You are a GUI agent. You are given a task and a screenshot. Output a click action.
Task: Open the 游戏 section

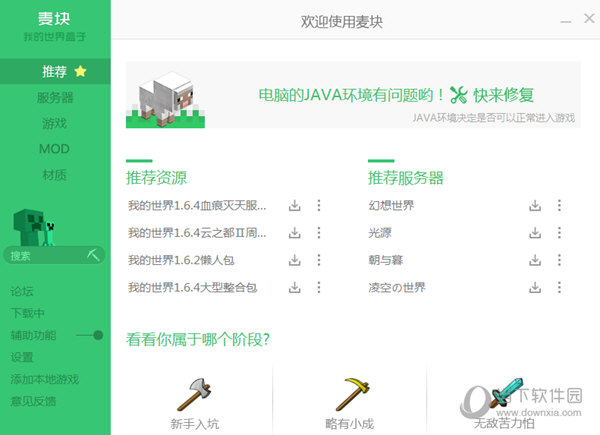(55, 123)
